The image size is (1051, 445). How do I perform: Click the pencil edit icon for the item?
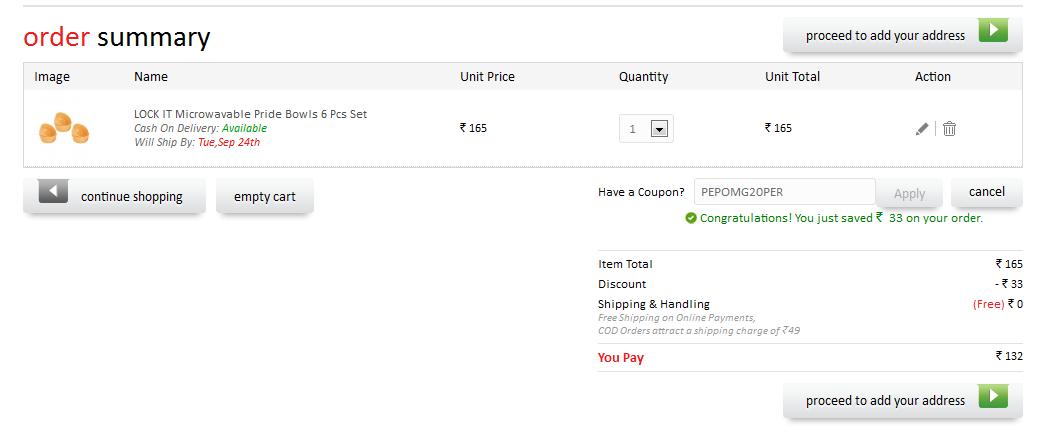pos(922,129)
